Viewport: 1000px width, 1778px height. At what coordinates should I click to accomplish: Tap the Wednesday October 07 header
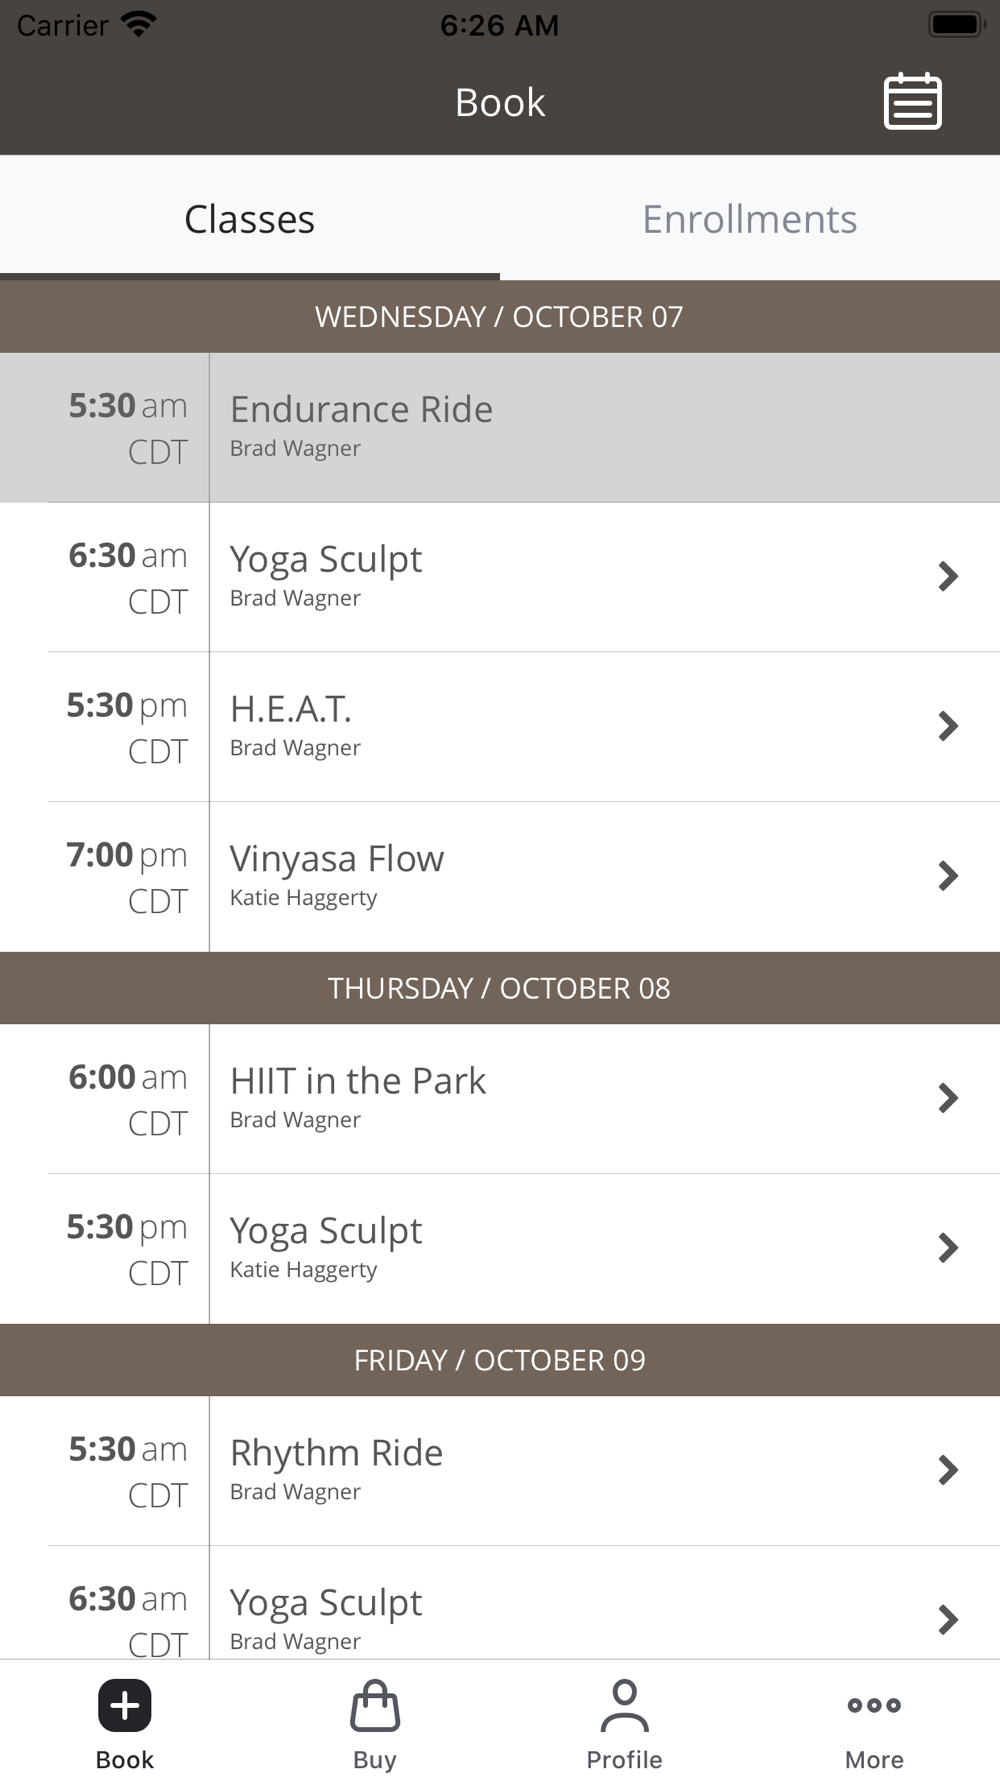(499, 317)
